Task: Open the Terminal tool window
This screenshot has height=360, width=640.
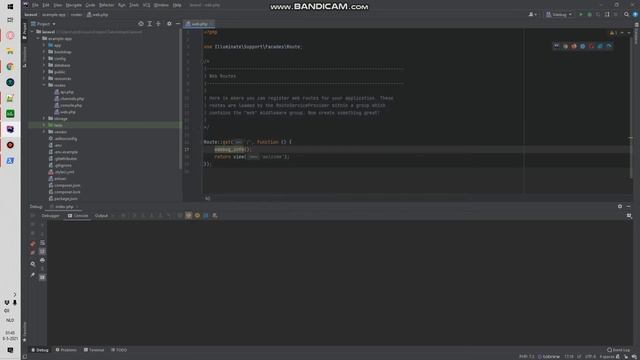Action: [94, 350]
